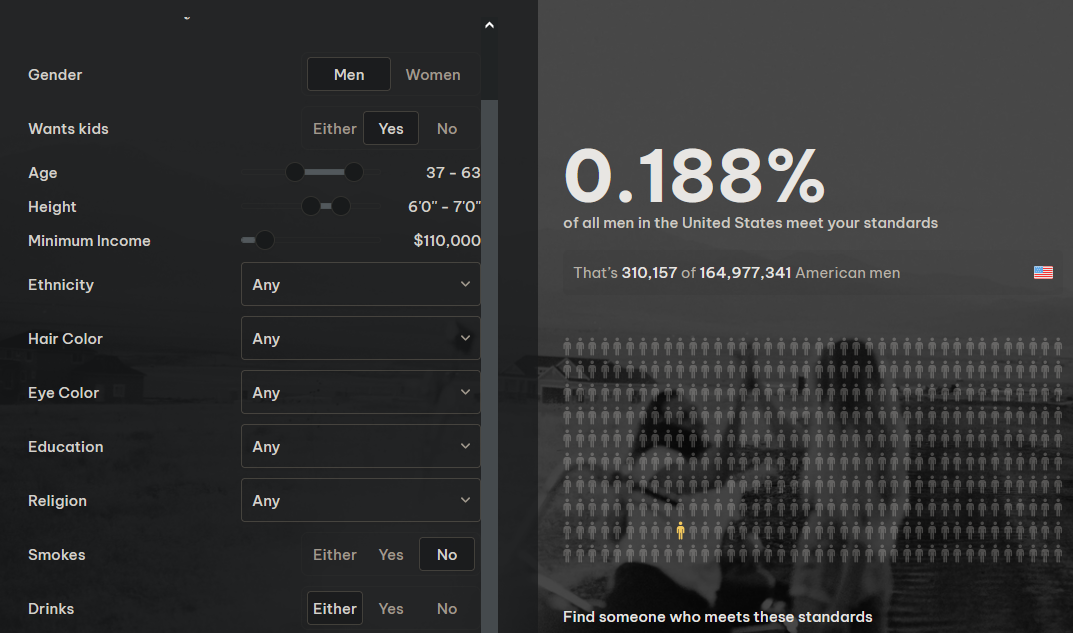This screenshot has height=633, width=1073.
Task: Open the Education dropdown
Action: 361,446
